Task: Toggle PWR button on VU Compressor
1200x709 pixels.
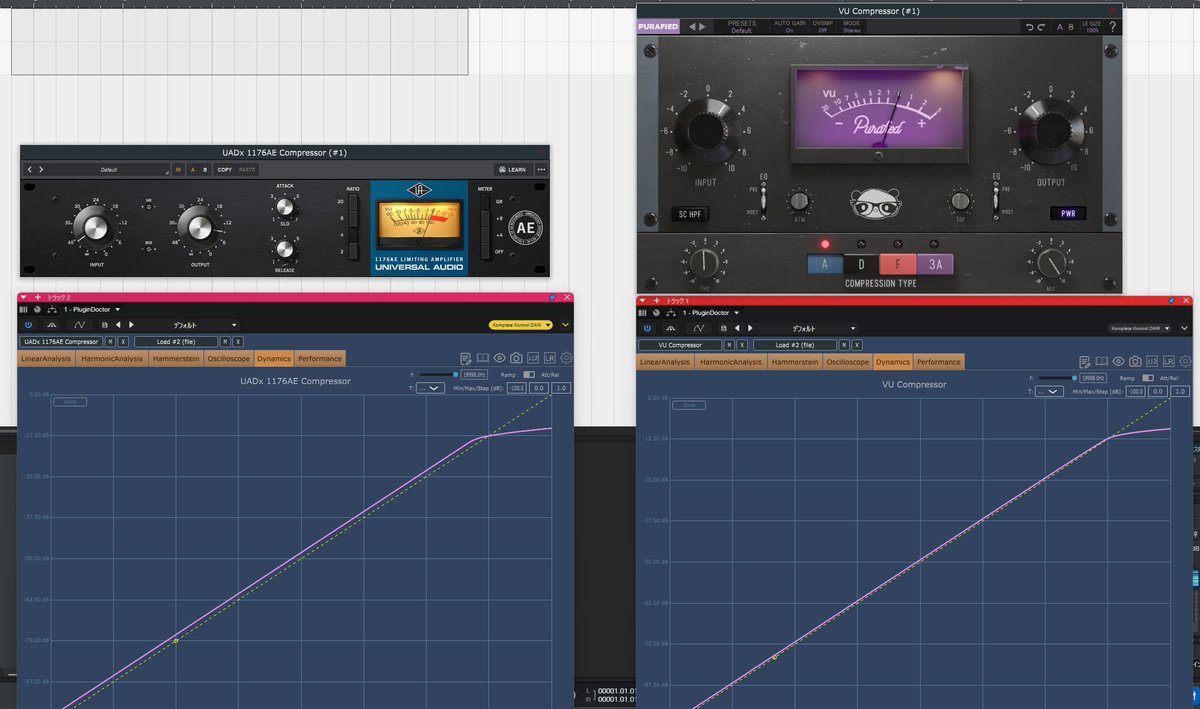Action: (x=1067, y=213)
